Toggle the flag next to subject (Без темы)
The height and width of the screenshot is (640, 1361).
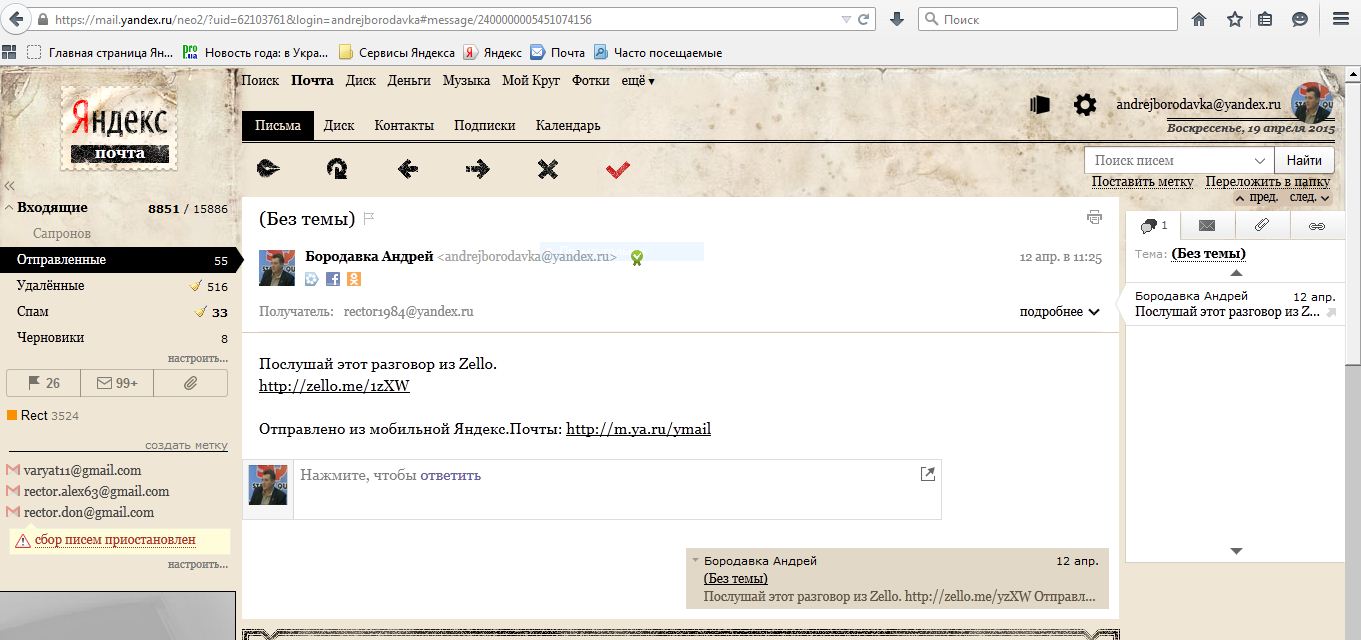coord(368,218)
